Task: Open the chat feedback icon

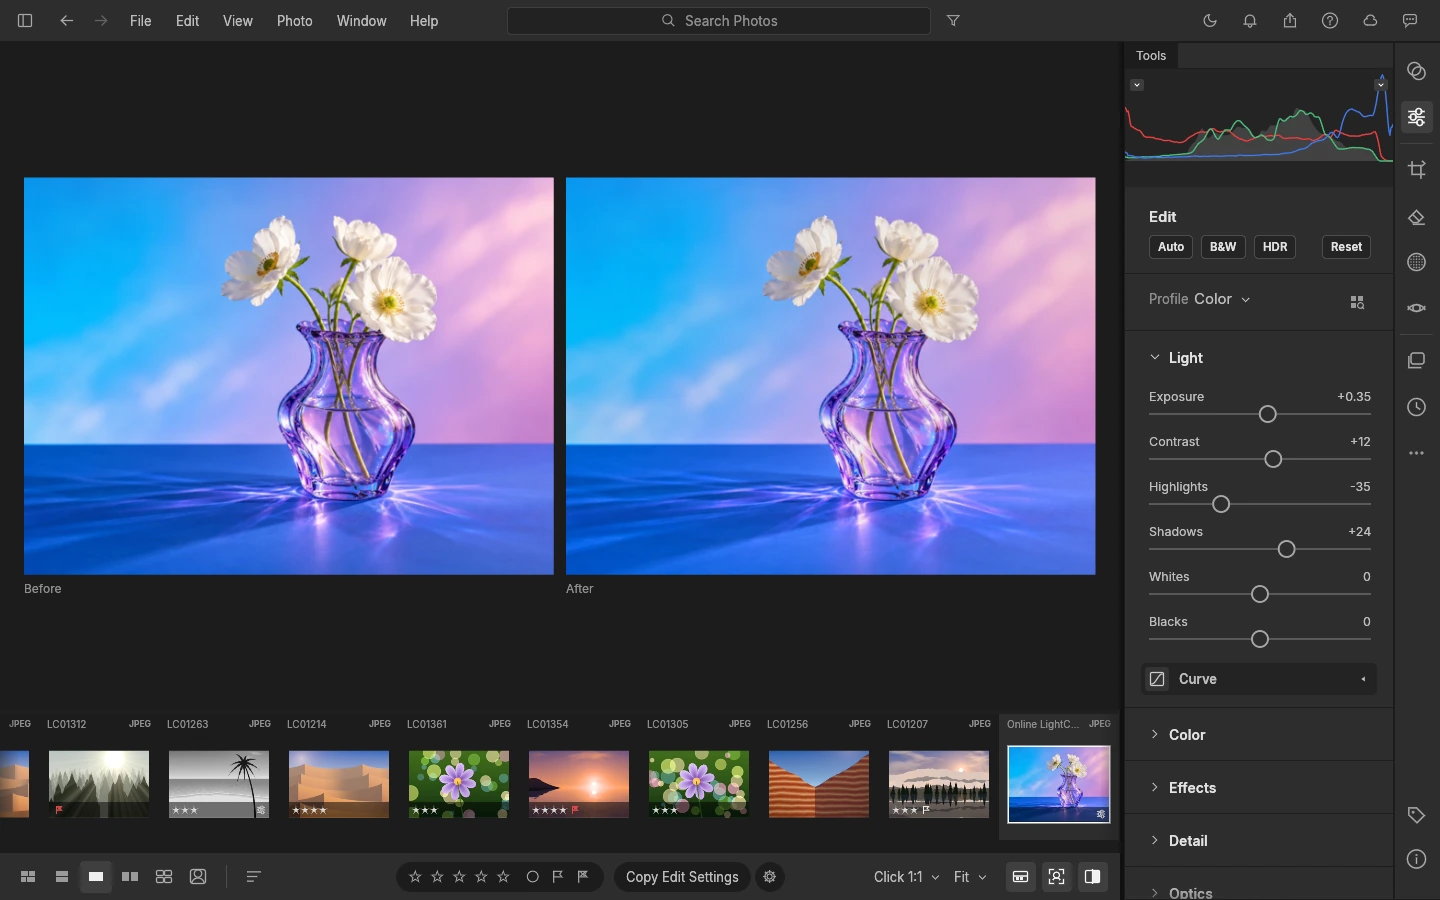Action: [1410, 20]
